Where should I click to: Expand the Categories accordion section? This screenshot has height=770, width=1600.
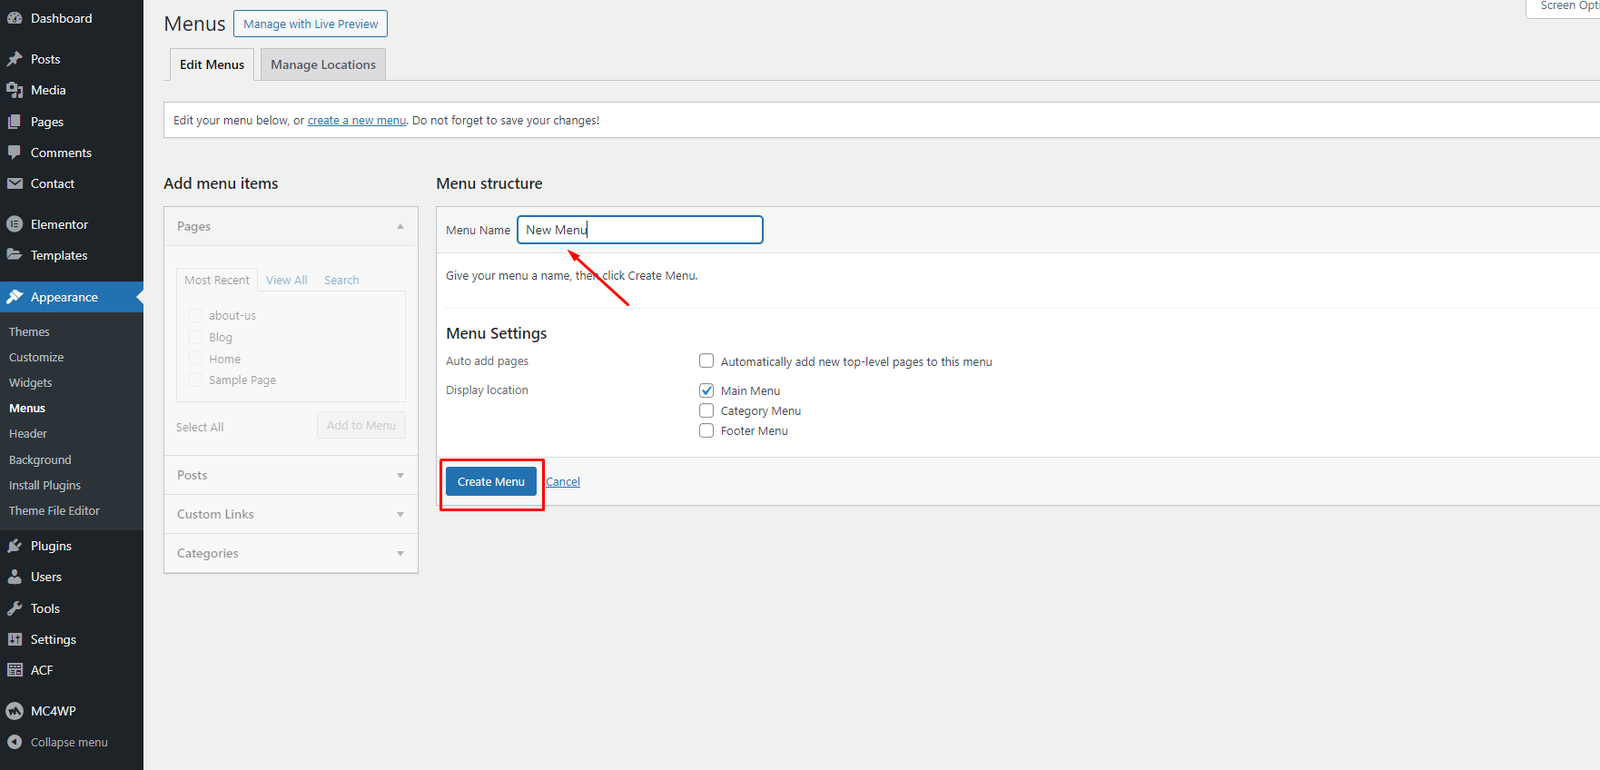(x=290, y=553)
